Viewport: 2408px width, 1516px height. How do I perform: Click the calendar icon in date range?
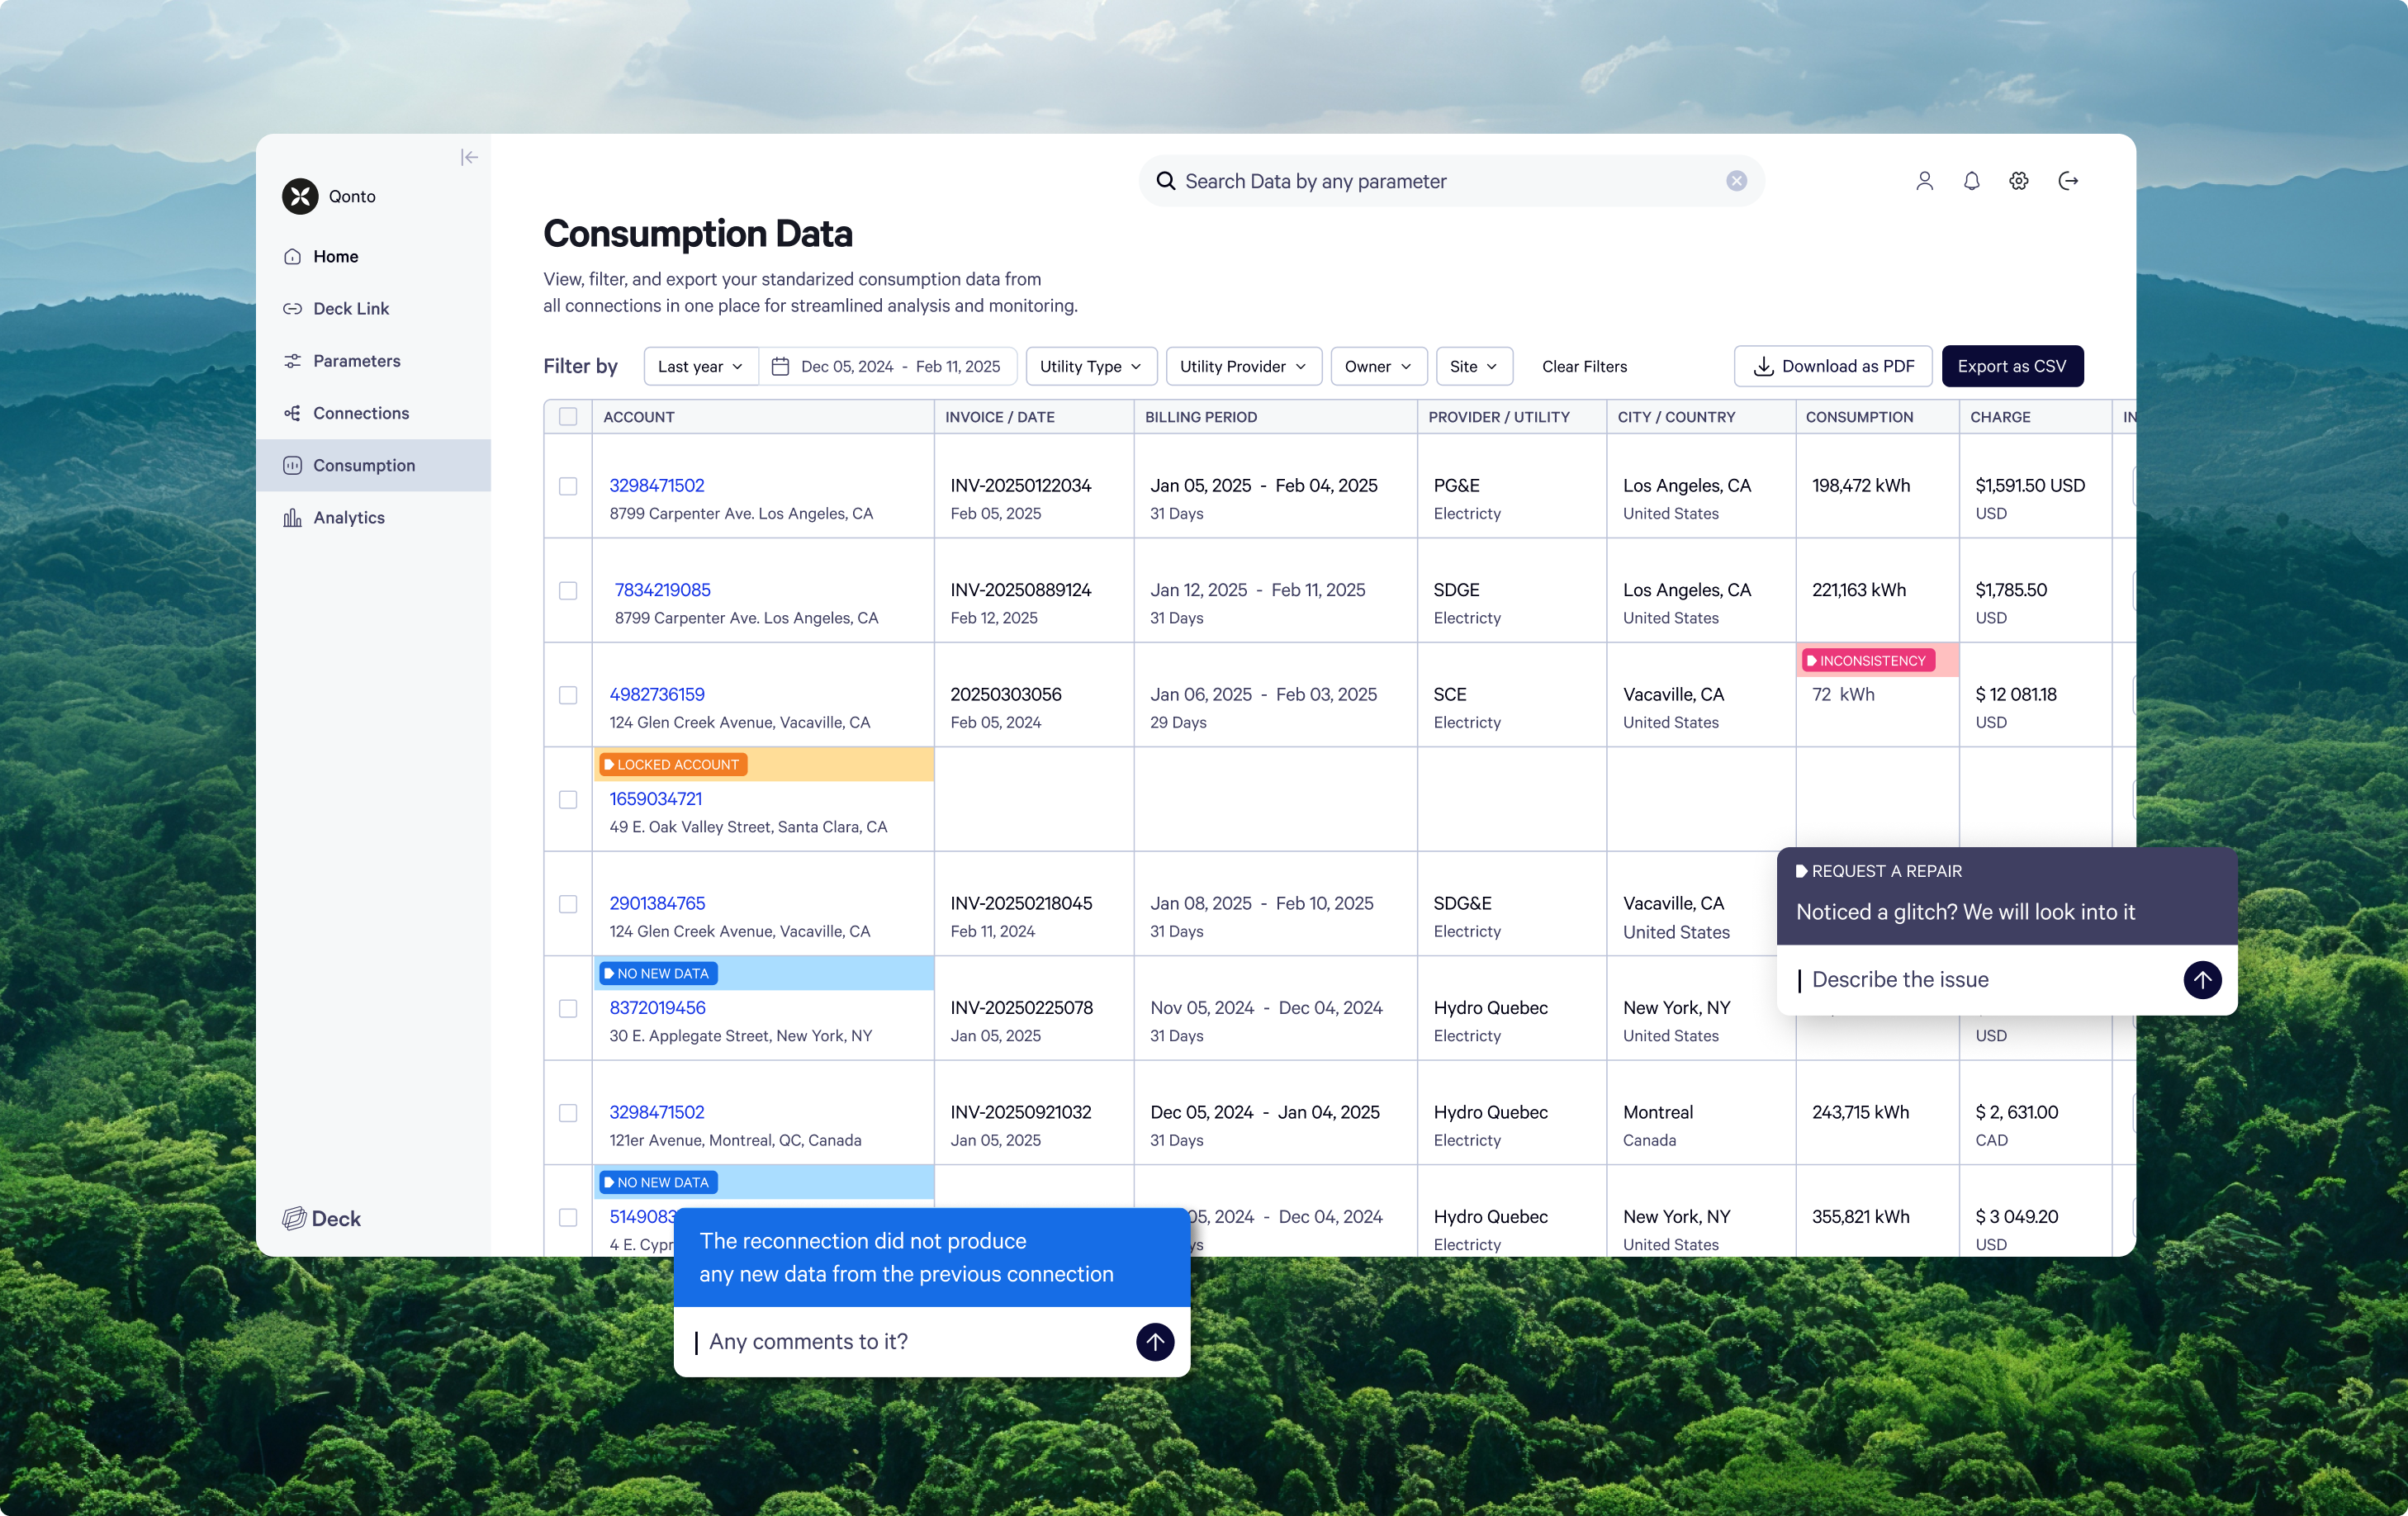click(780, 366)
